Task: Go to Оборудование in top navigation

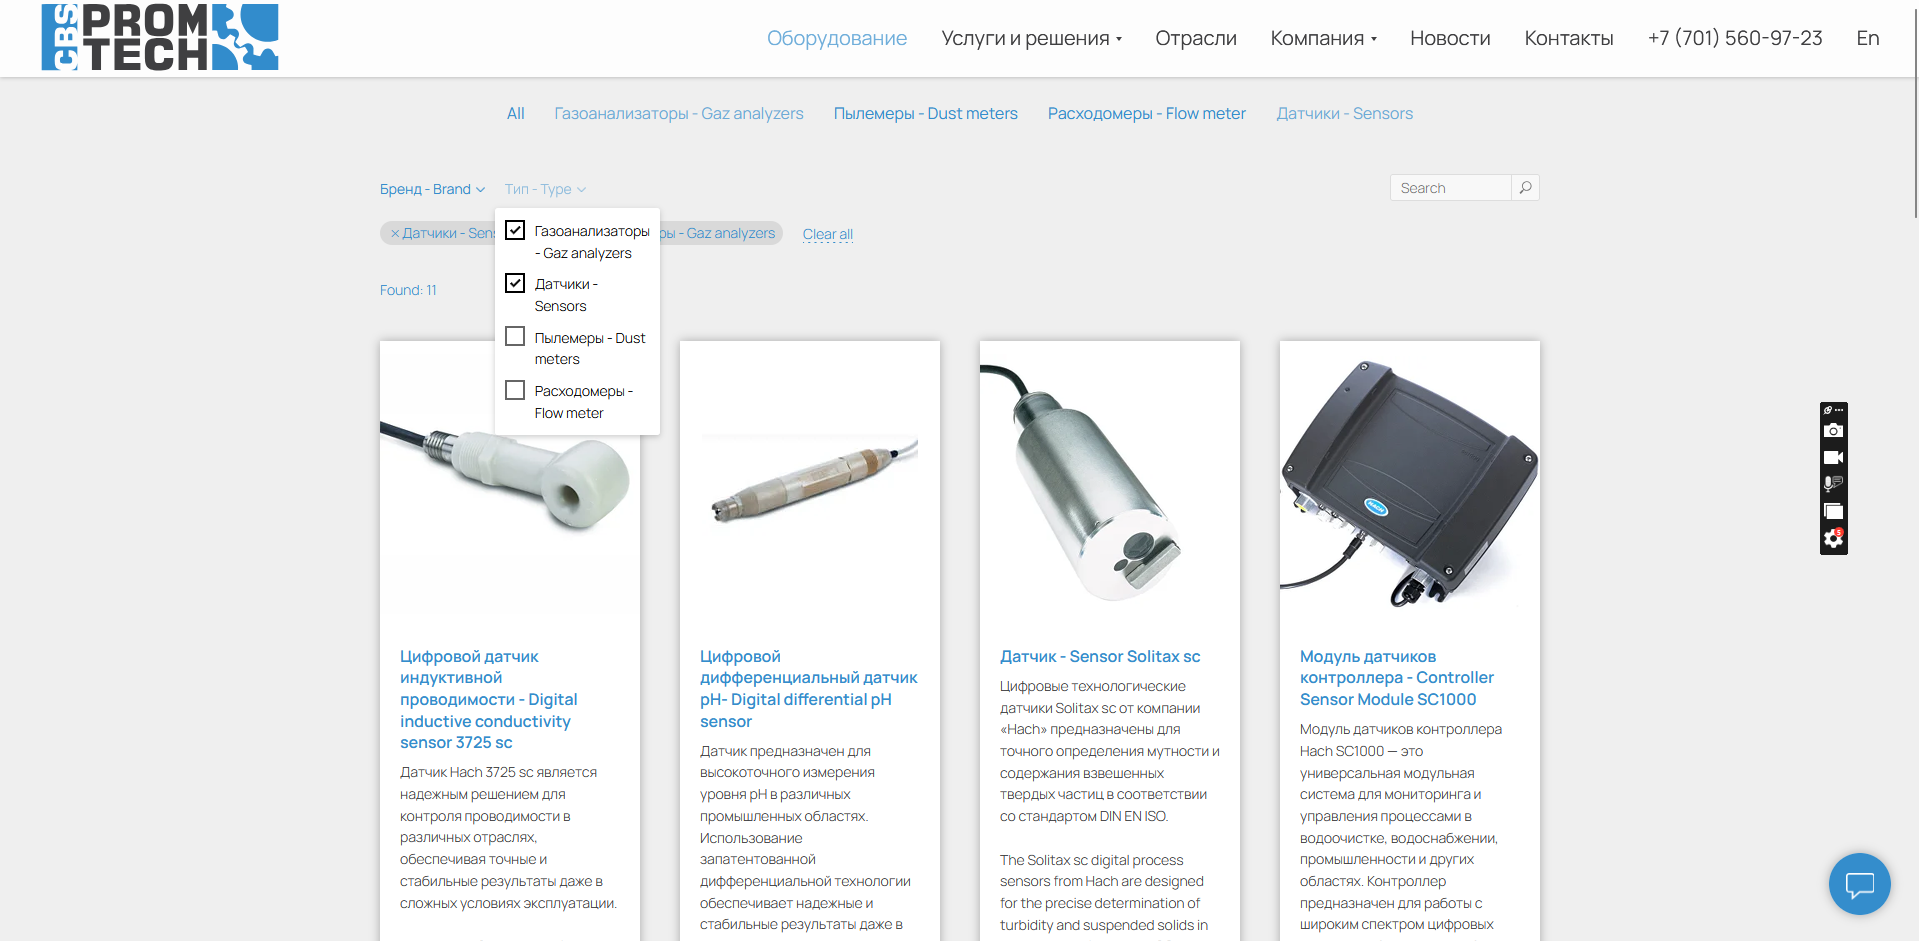Action: click(x=837, y=38)
